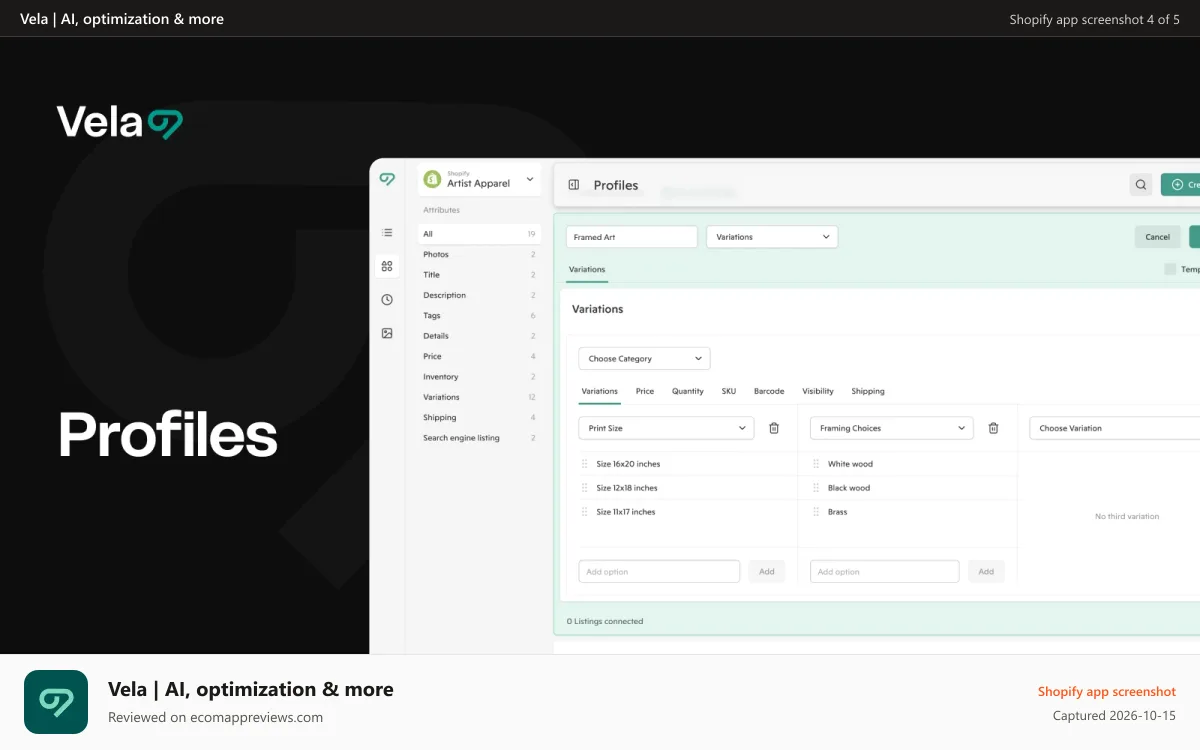Click the Vela app icon in footer
The height and width of the screenshot is (750, 1200).
point(56,702)
